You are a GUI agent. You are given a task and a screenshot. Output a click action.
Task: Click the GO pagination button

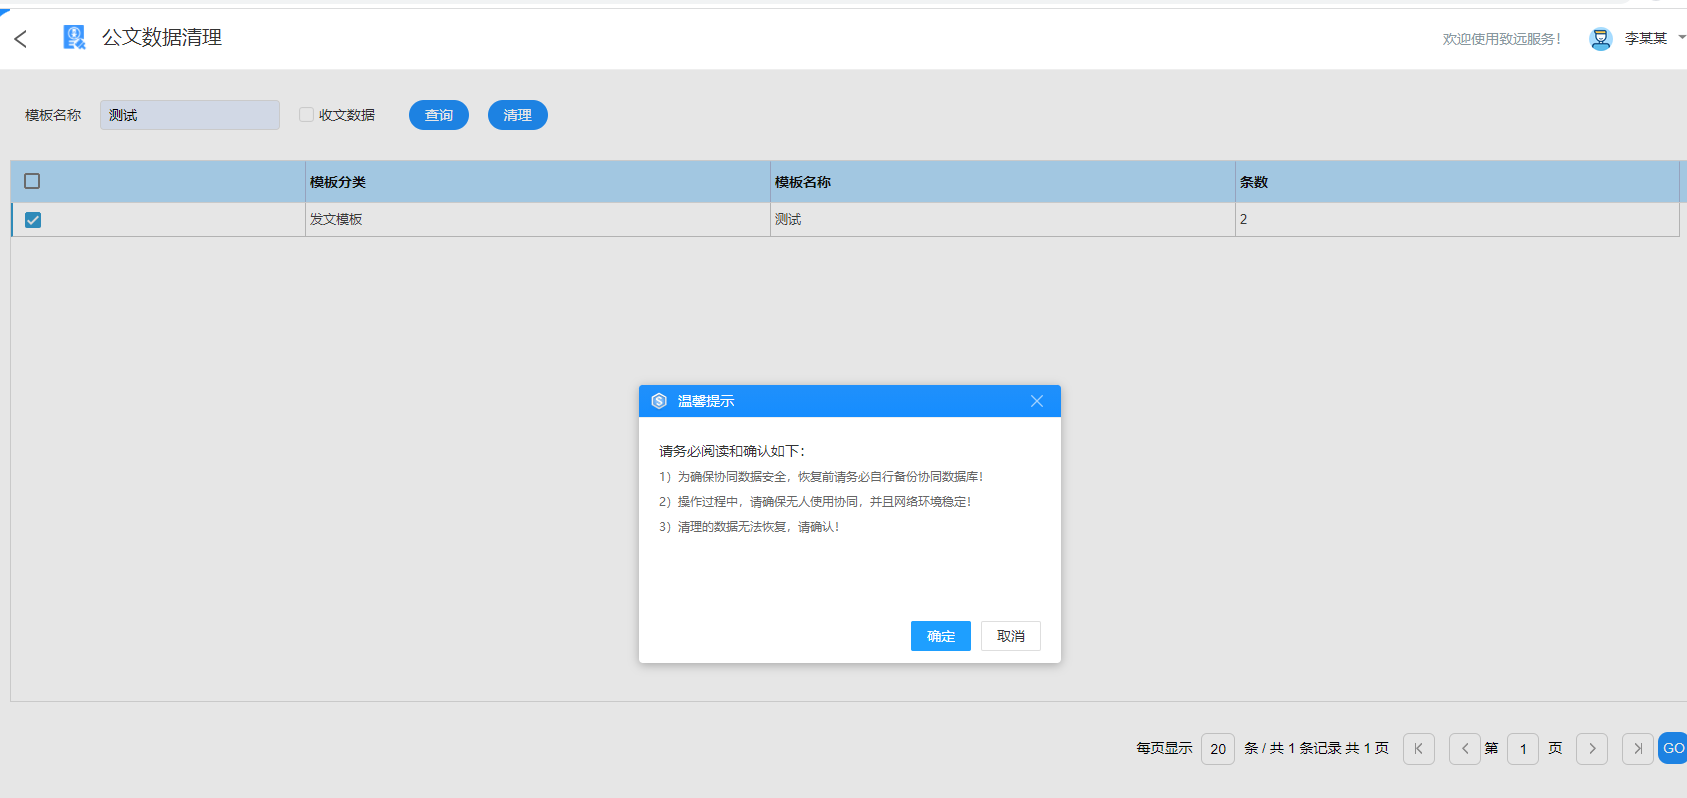click(x=1672, y=749)
